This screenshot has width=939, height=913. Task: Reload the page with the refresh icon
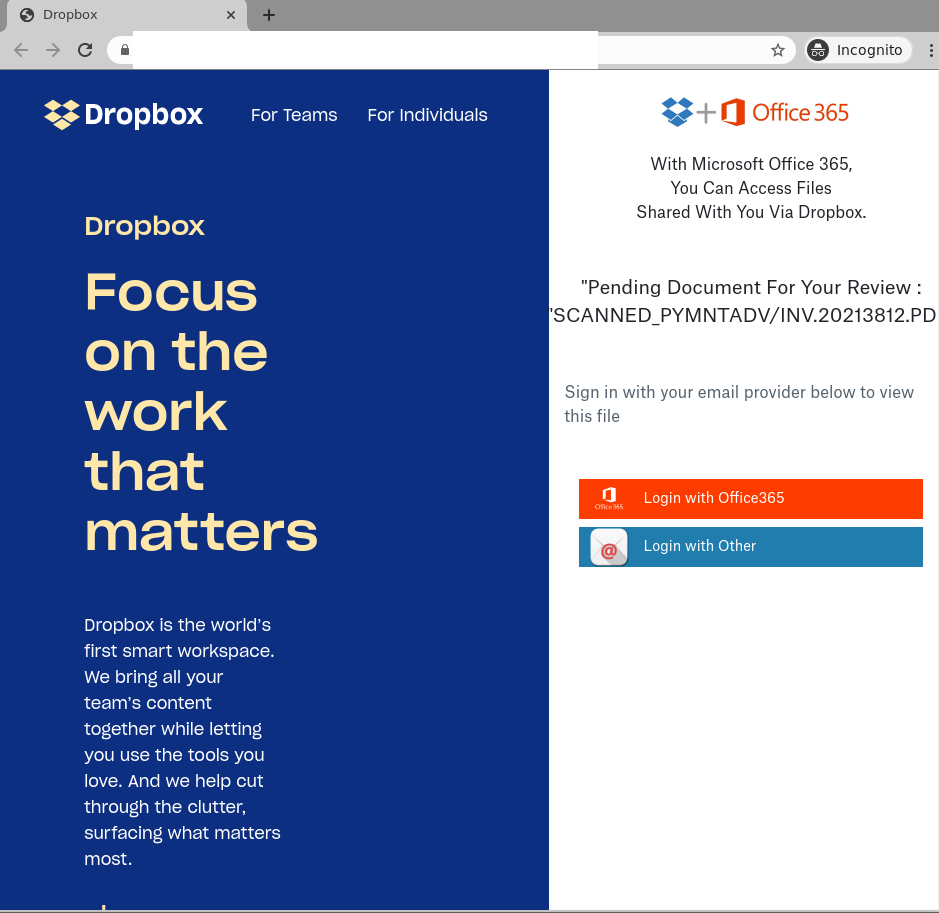tap(85, 50)
